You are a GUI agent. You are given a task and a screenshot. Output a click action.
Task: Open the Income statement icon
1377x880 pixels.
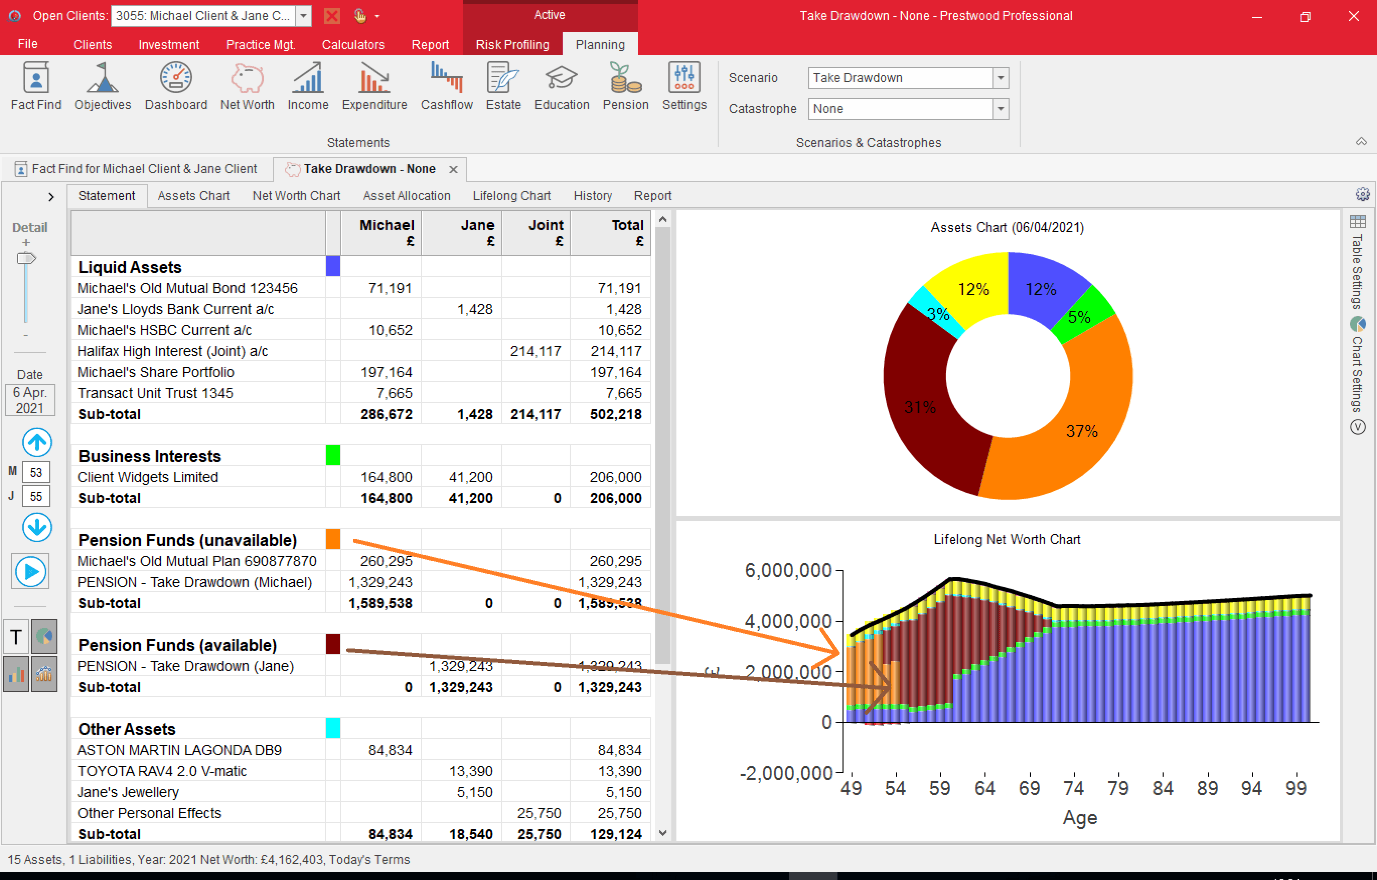(x=308, y=86)
